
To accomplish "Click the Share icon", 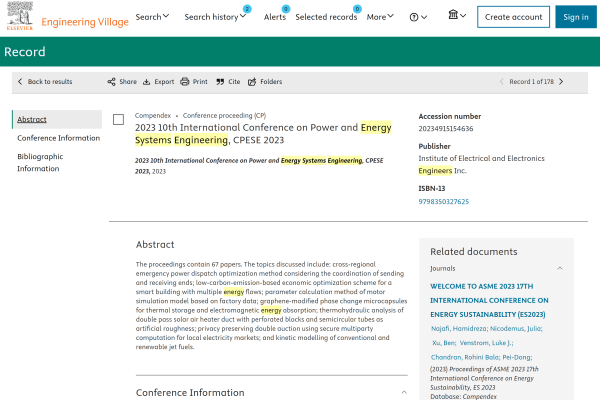I will pos(111,82).
